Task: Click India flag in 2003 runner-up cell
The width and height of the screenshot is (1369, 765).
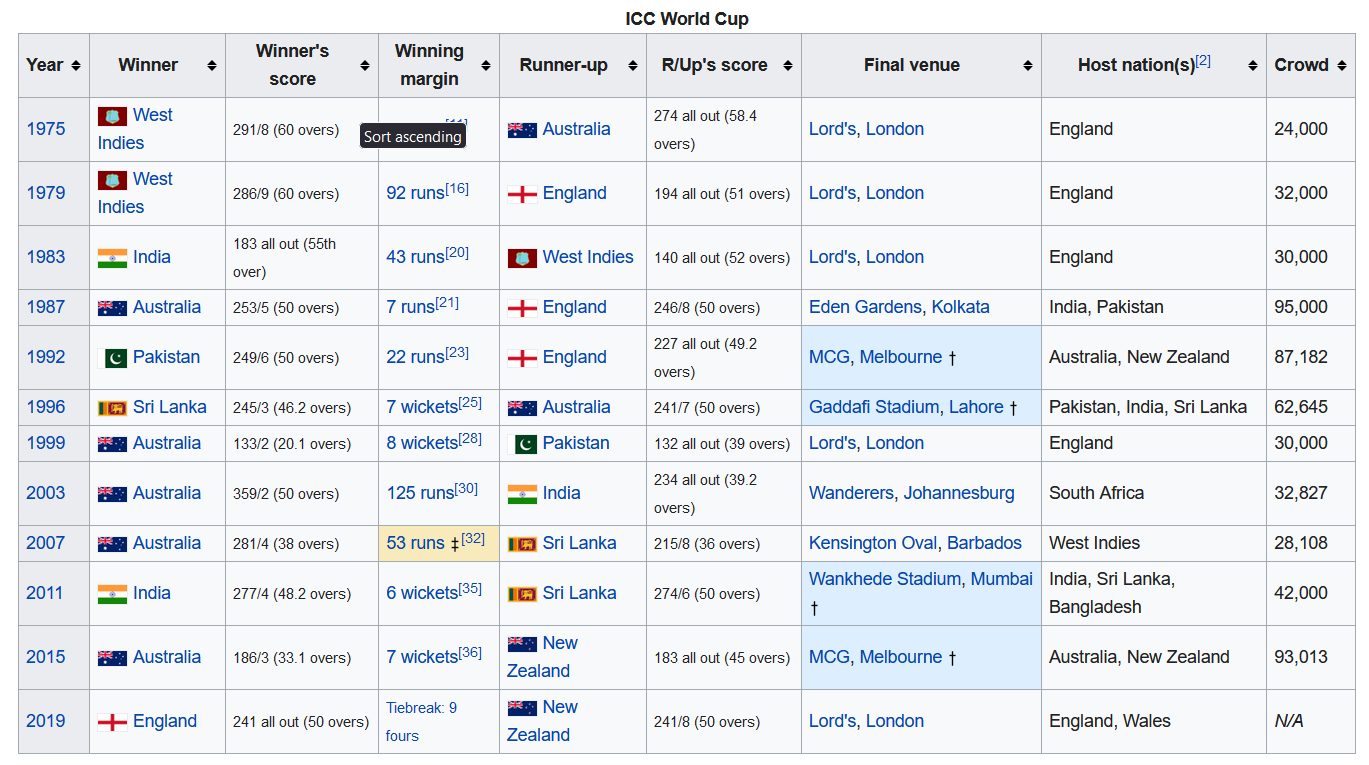Action: coord(522,494)
